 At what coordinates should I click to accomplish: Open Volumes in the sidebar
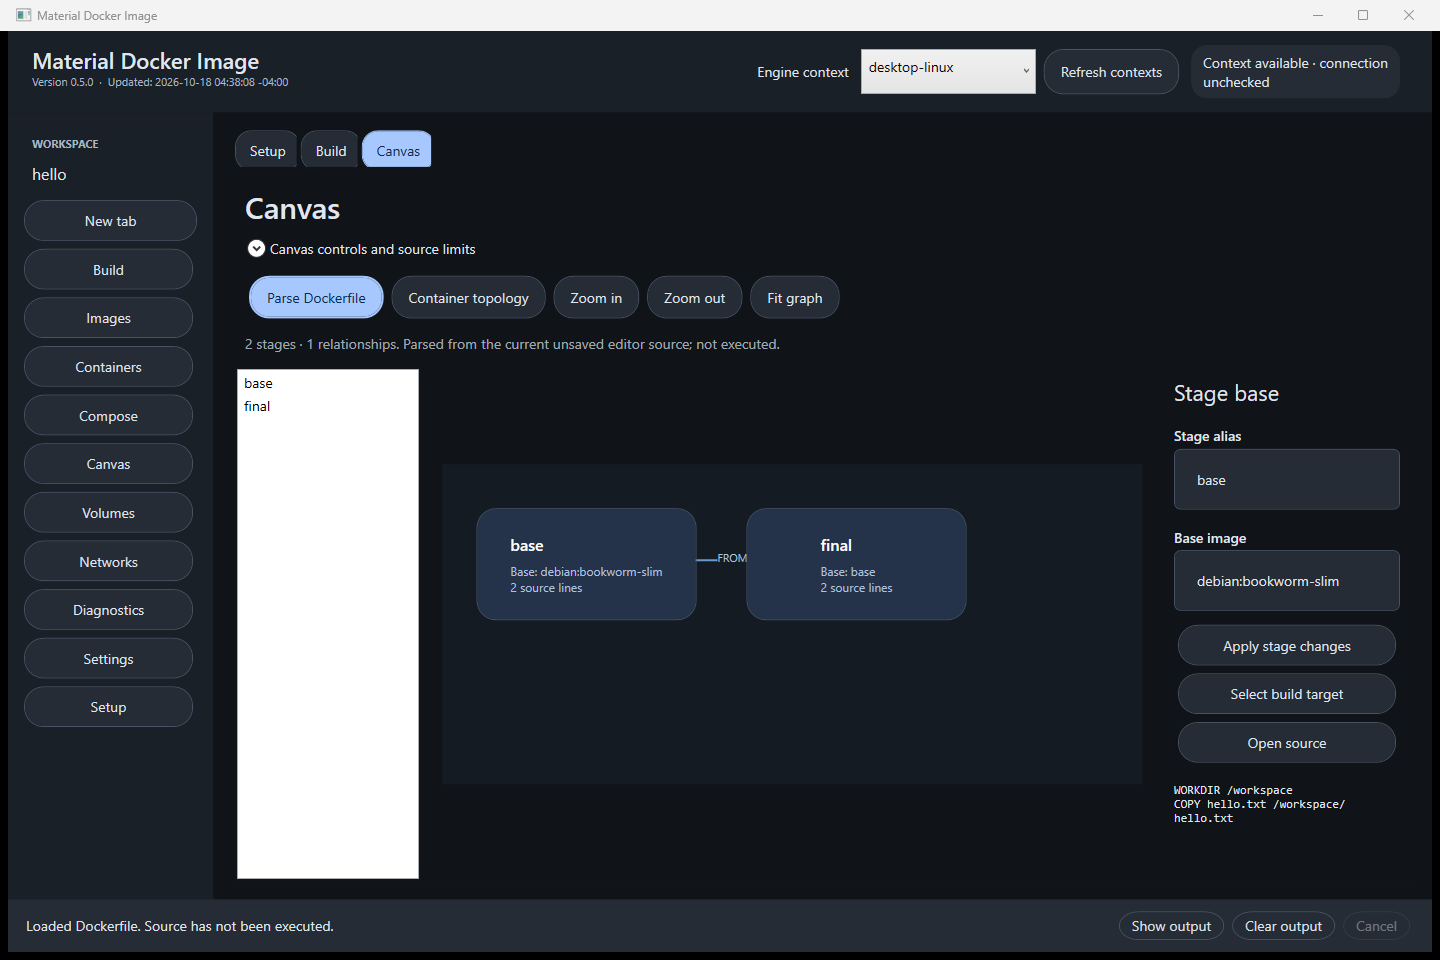[108, 513]
